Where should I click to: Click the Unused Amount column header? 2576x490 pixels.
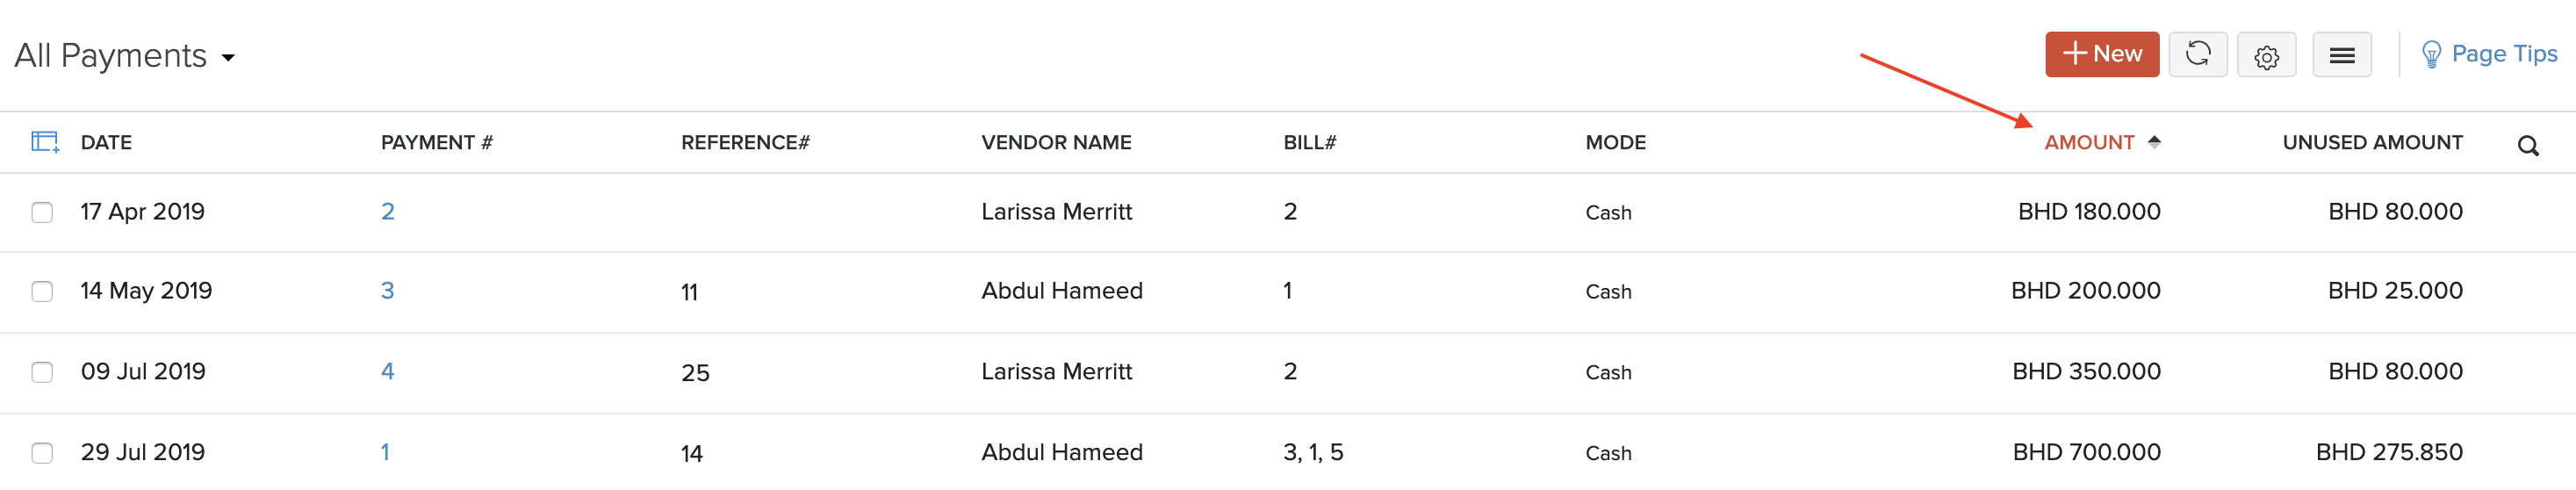[2372, 142]
